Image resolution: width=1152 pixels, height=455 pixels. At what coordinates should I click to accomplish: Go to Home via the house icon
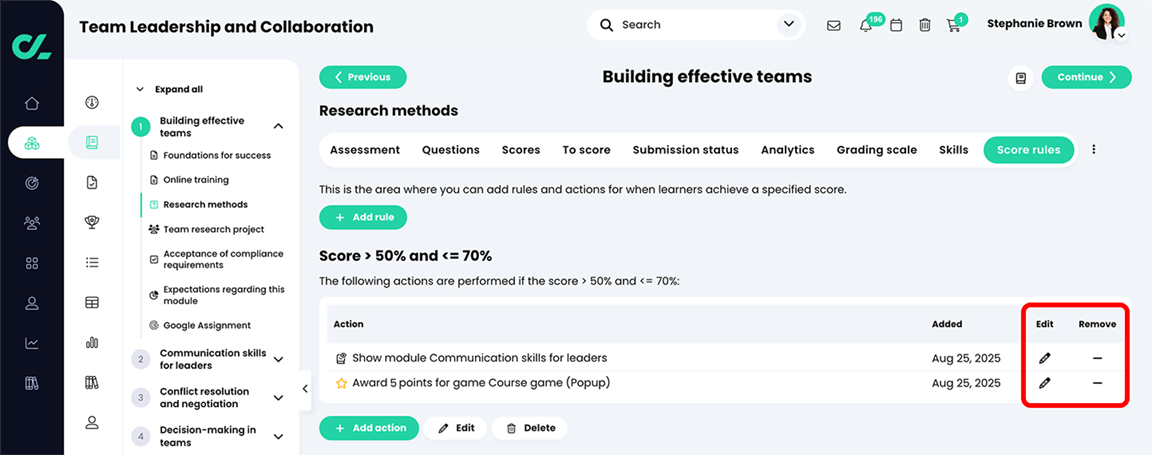[32, 103]
